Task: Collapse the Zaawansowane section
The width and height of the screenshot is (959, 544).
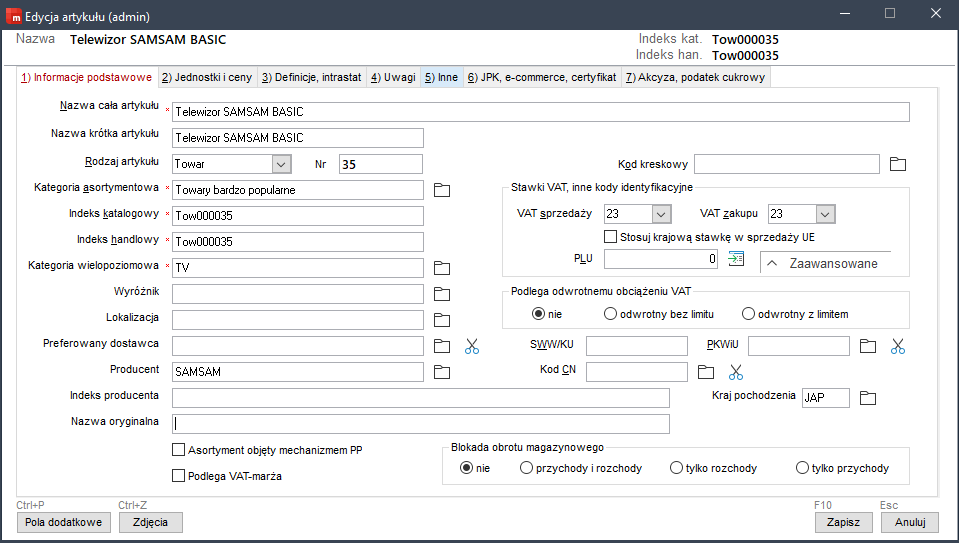Action: [x=825, y=263]
